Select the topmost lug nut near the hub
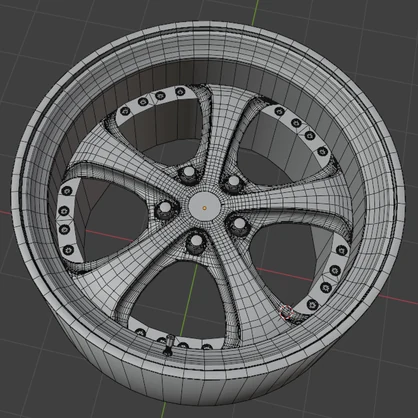 pos(189,175)
